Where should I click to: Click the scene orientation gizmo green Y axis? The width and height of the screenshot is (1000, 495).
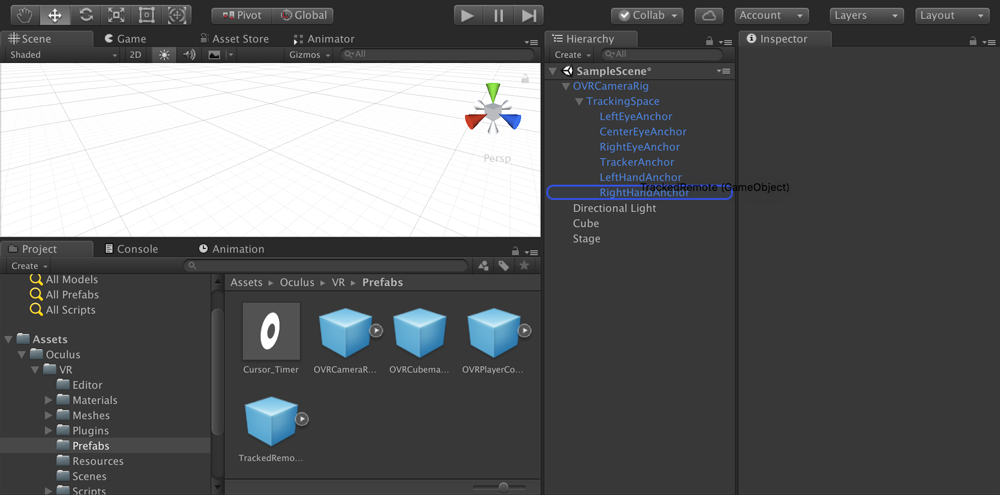point(492,91)
